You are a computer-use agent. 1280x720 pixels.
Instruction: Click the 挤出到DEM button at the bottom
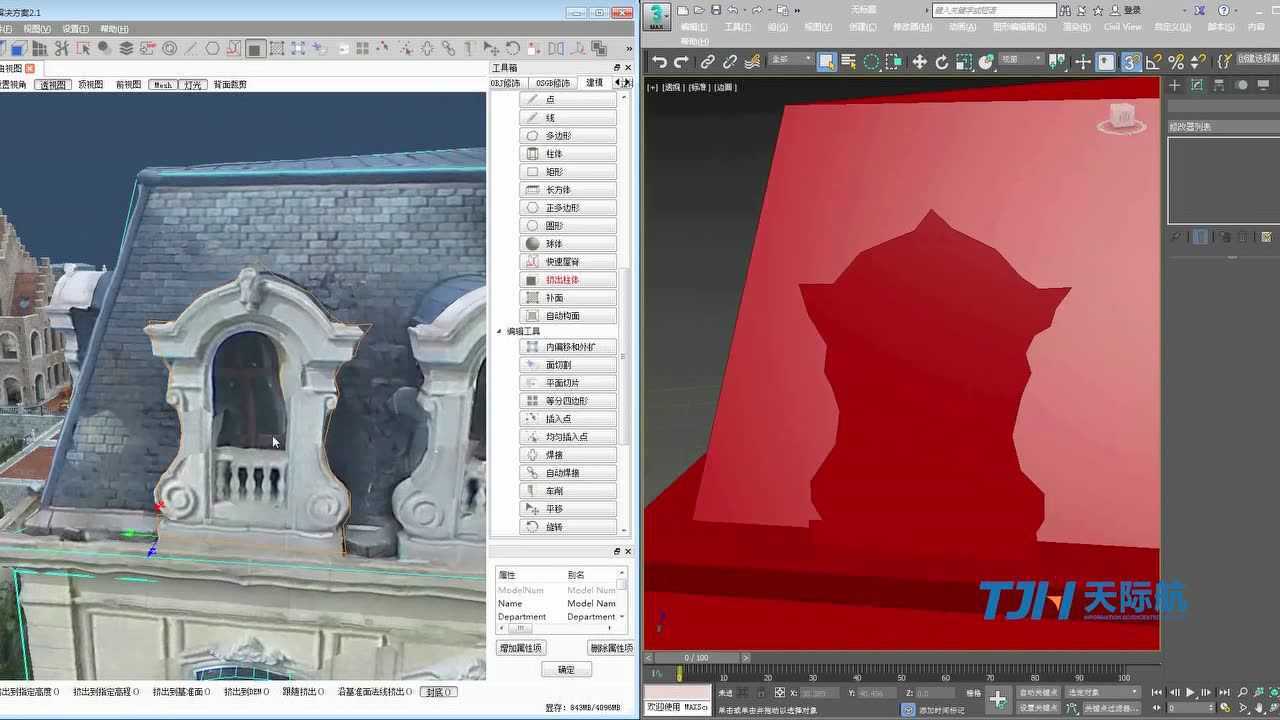245,691
